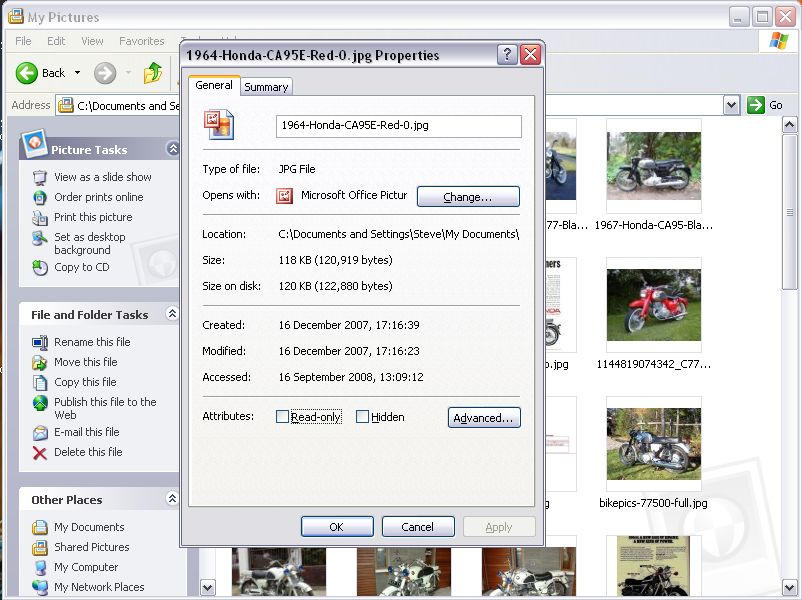Select the 1967-Honda-CA95 motorcycle thumbnail
Viewport: 802px width, 600px height.
point(654,167)
